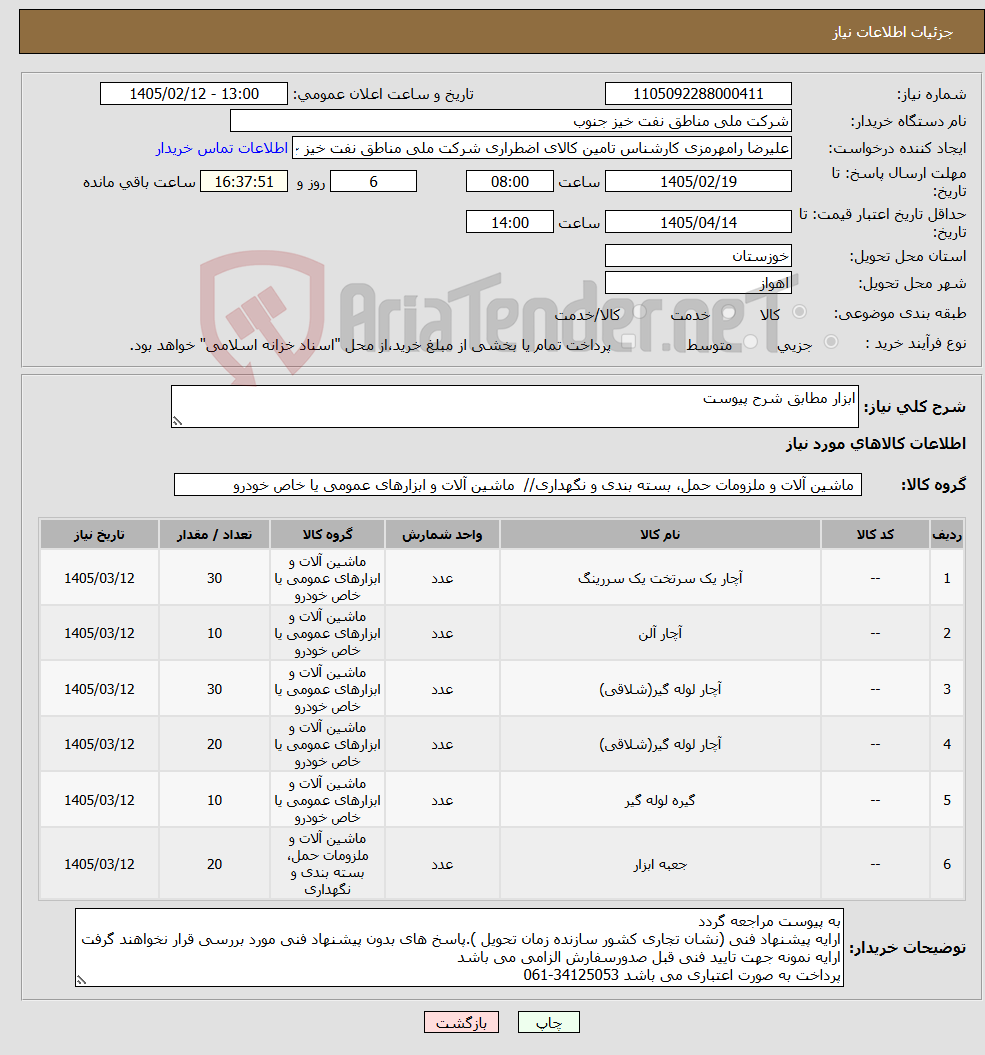985x1055 pixels.
Task: Click the بازگشت (back) button
Action: tap(461, 1022)
